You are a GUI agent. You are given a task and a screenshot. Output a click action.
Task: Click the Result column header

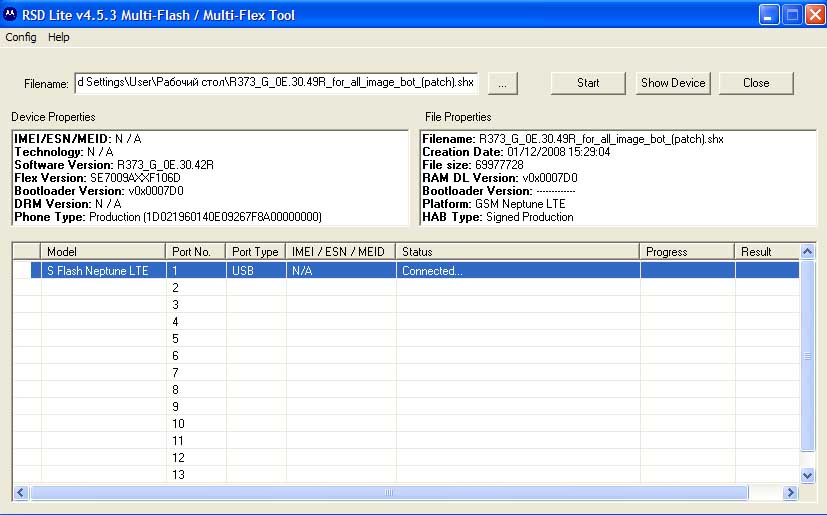coord(767,252)
